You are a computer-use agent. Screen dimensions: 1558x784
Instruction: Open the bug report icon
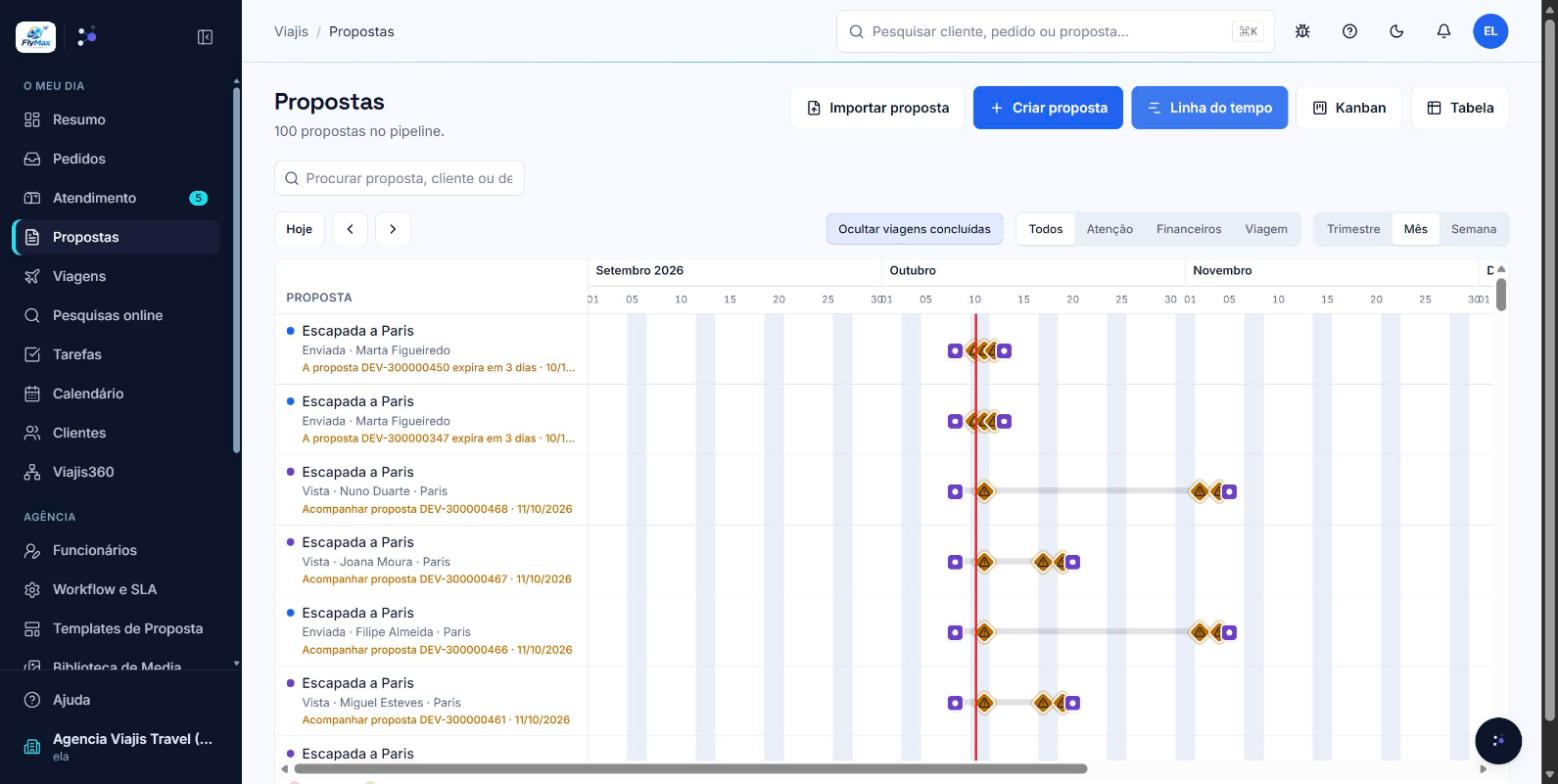click(x=1302, y=31)
